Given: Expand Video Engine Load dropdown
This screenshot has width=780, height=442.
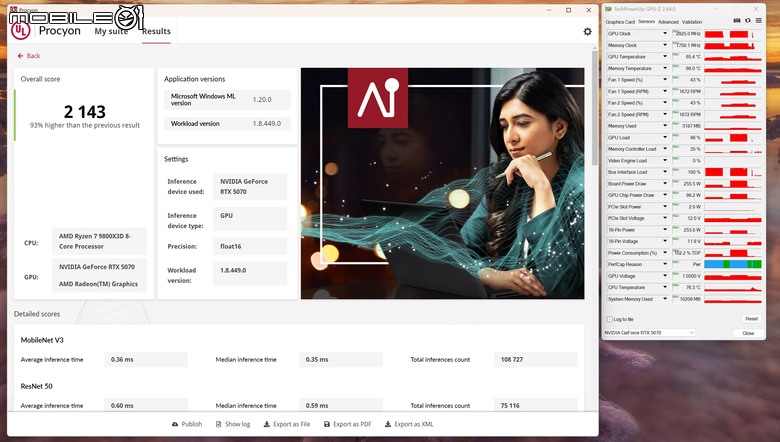Looking at the screenshot, I should (665, 161).
